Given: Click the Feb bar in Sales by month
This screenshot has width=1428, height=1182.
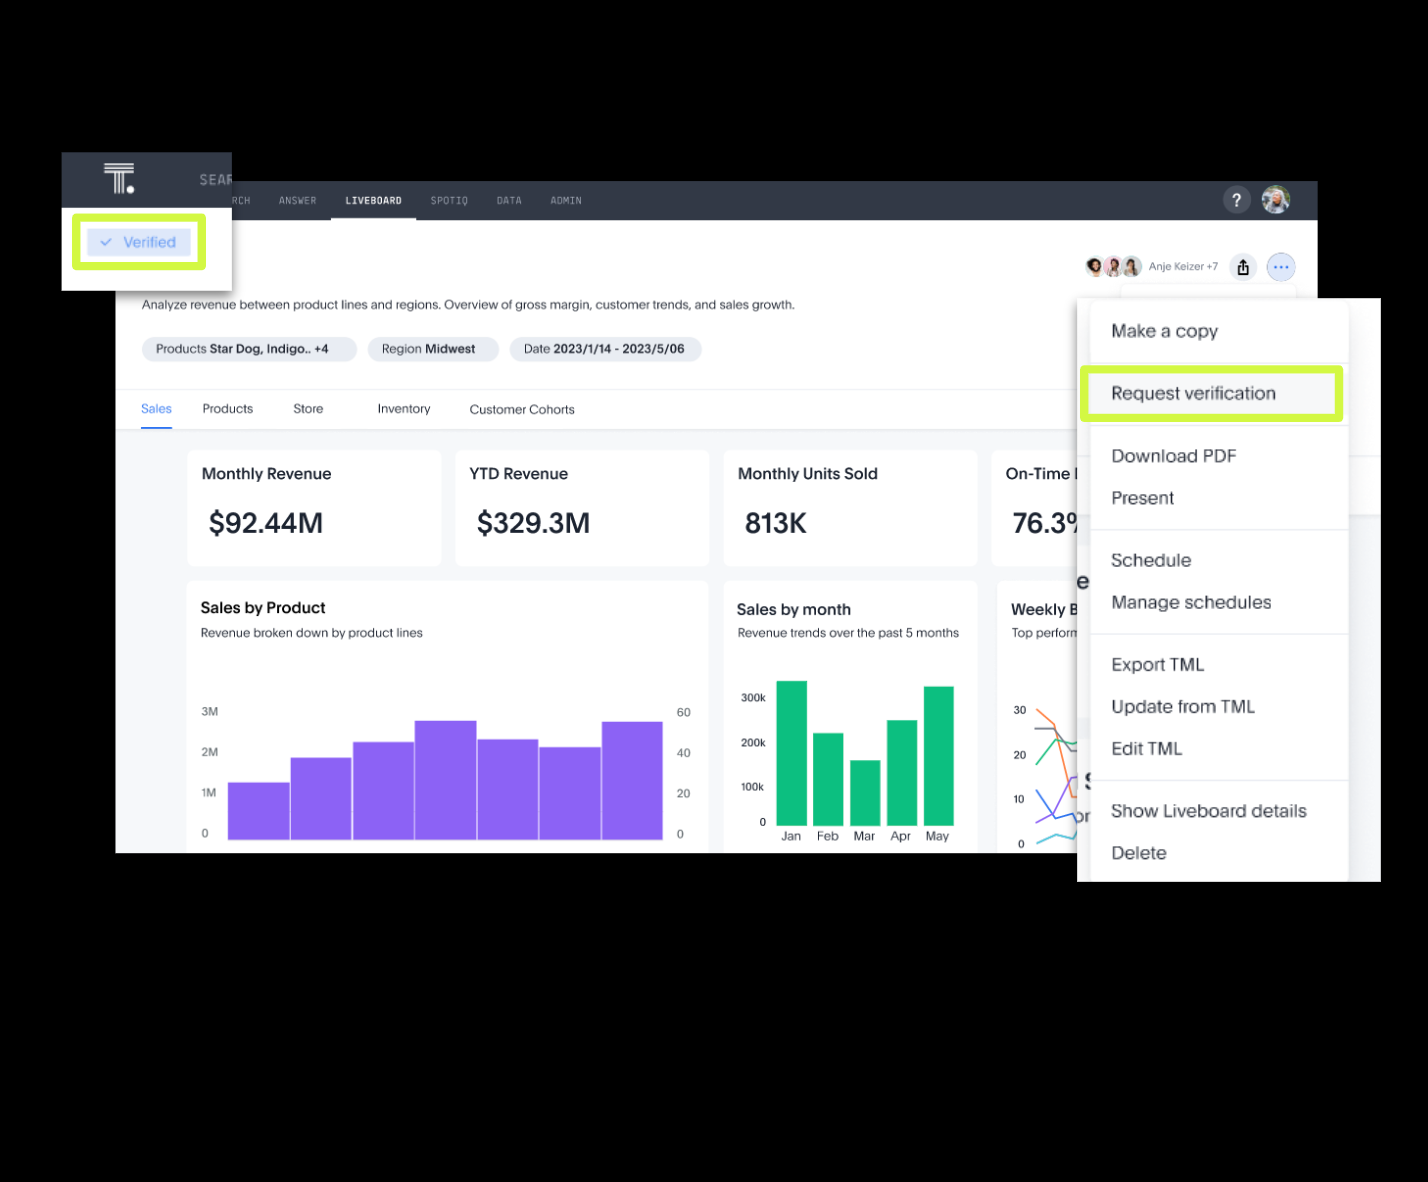Looking at the screenshot, I should pyautogui.click(x=828, y=779).
